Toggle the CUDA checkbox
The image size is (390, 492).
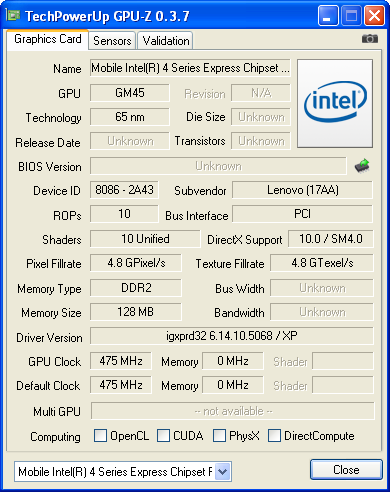coord(163,436)
